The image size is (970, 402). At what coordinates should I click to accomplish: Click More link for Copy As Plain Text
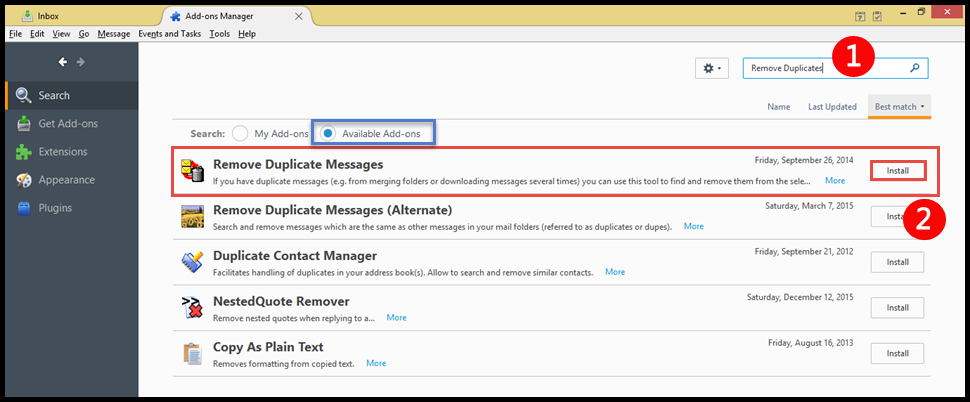click(376, 363)
